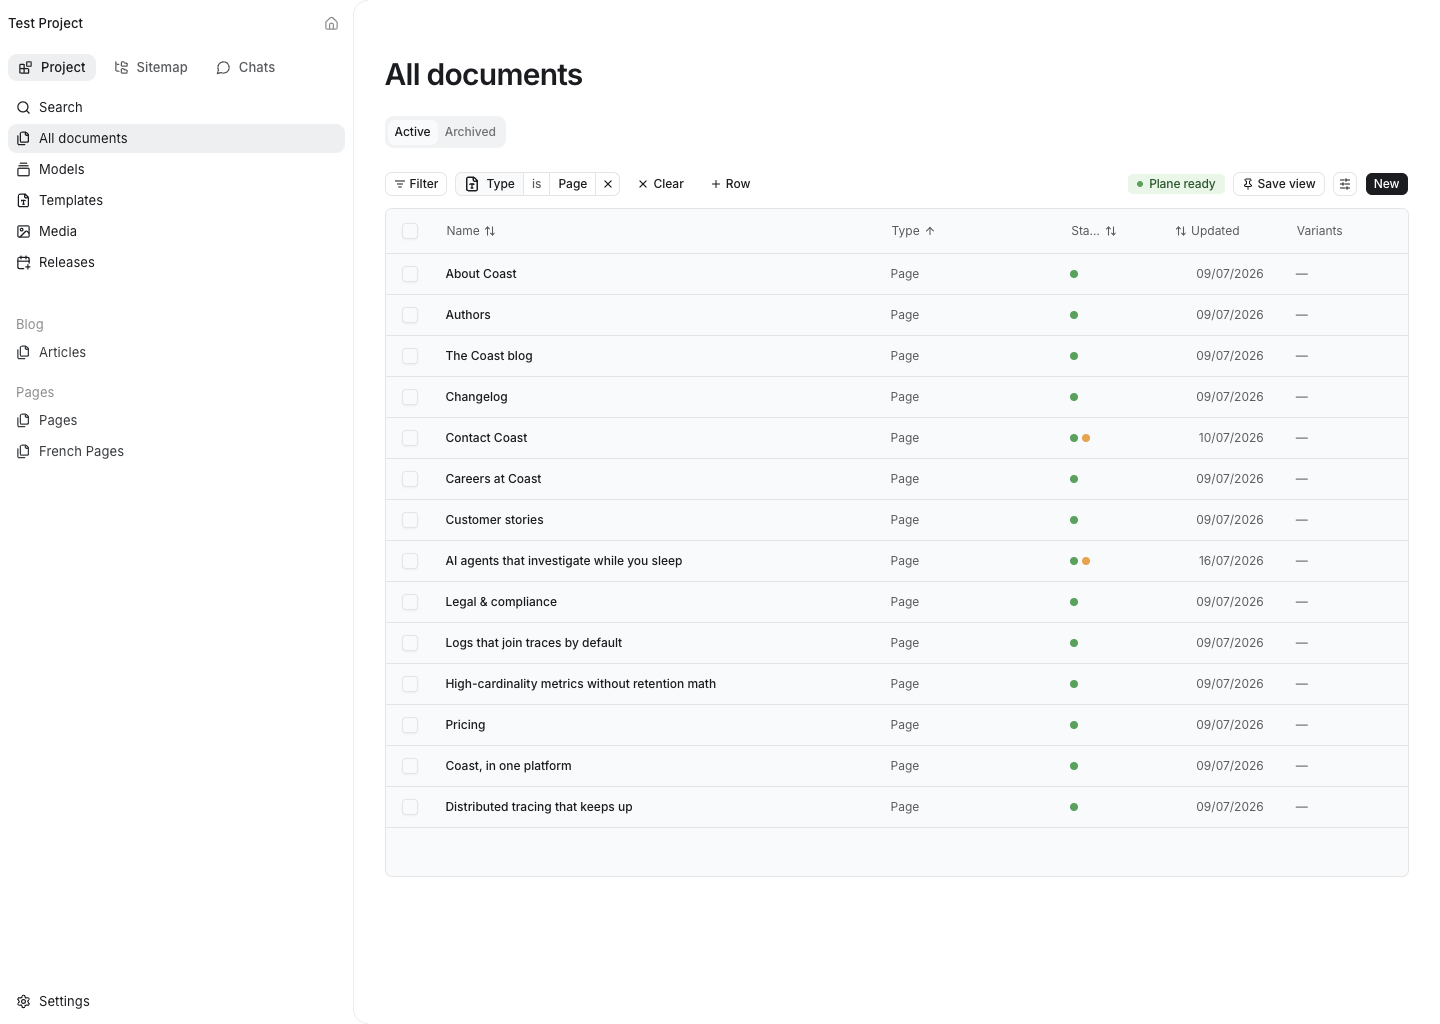This screenshot has height=1024, width=1440.
Task: Save the current view
Action: pyautogui.click(x=1279, y=184)
